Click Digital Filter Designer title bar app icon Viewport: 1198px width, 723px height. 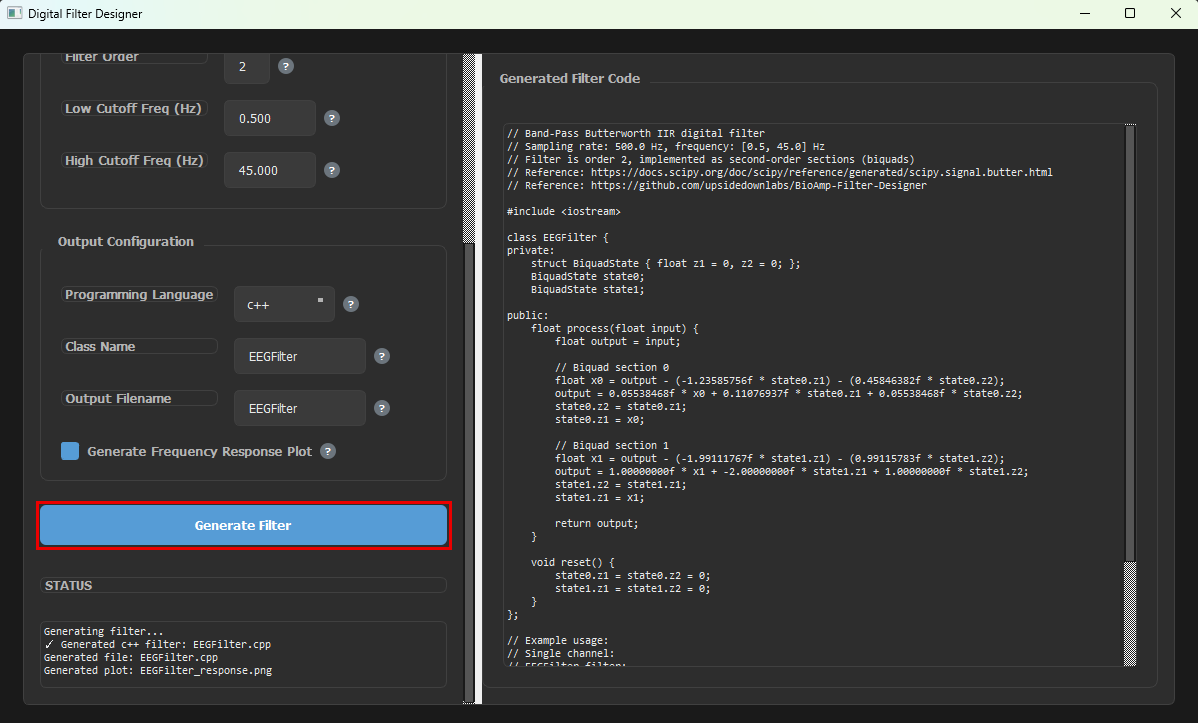pos(15,14)
